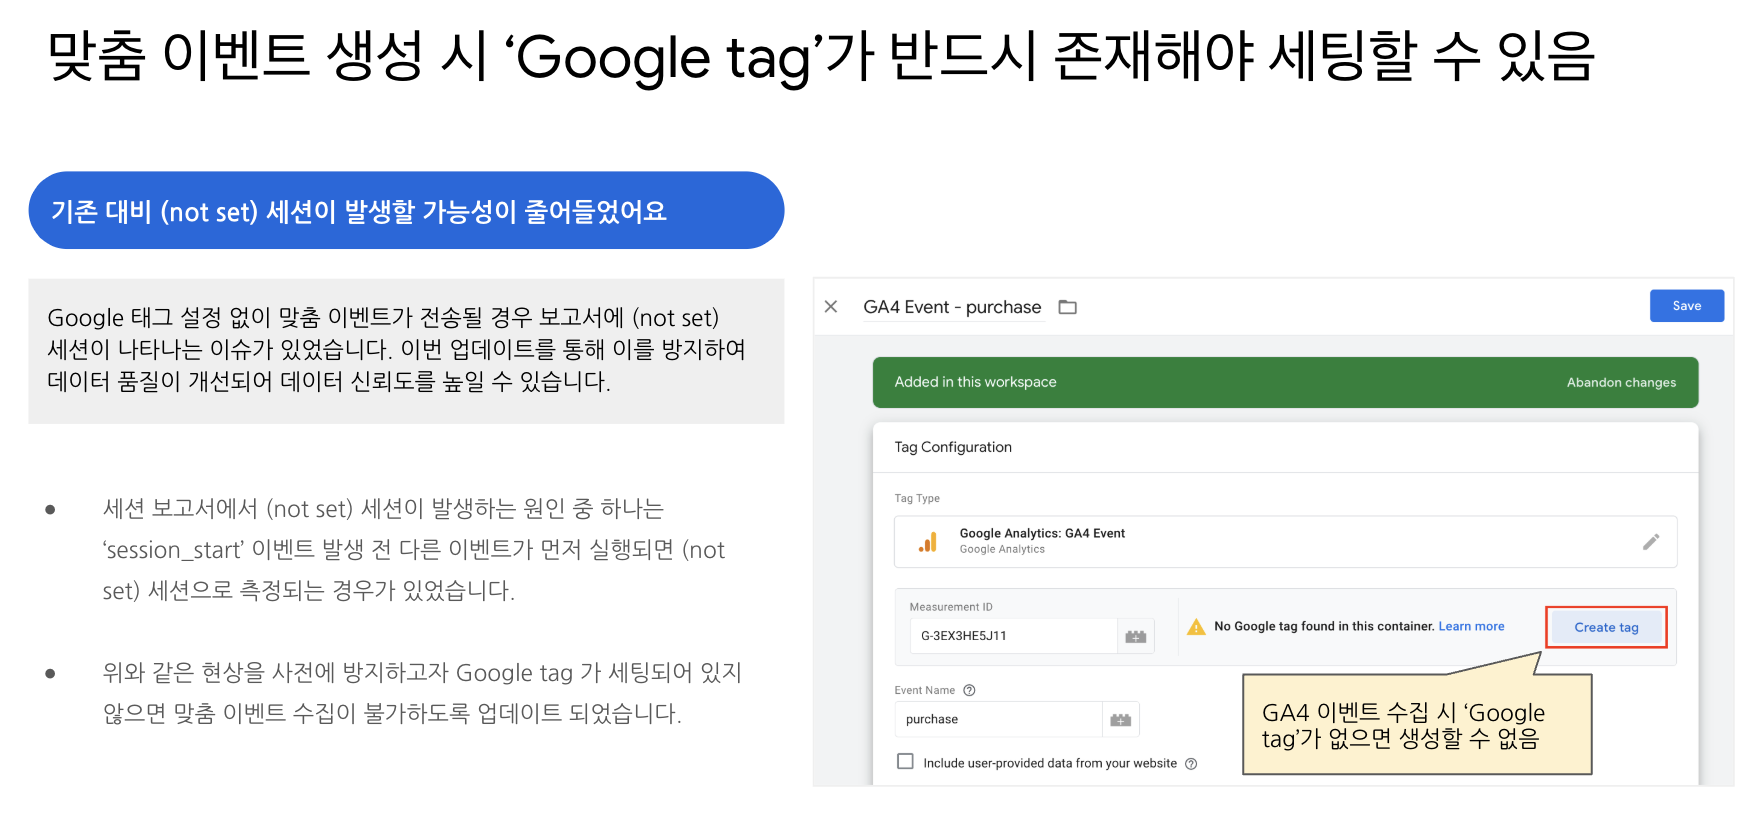Click the Measurement ID input field
The width and height of the screenshot is (1760, 830).
click(1013, 636)
